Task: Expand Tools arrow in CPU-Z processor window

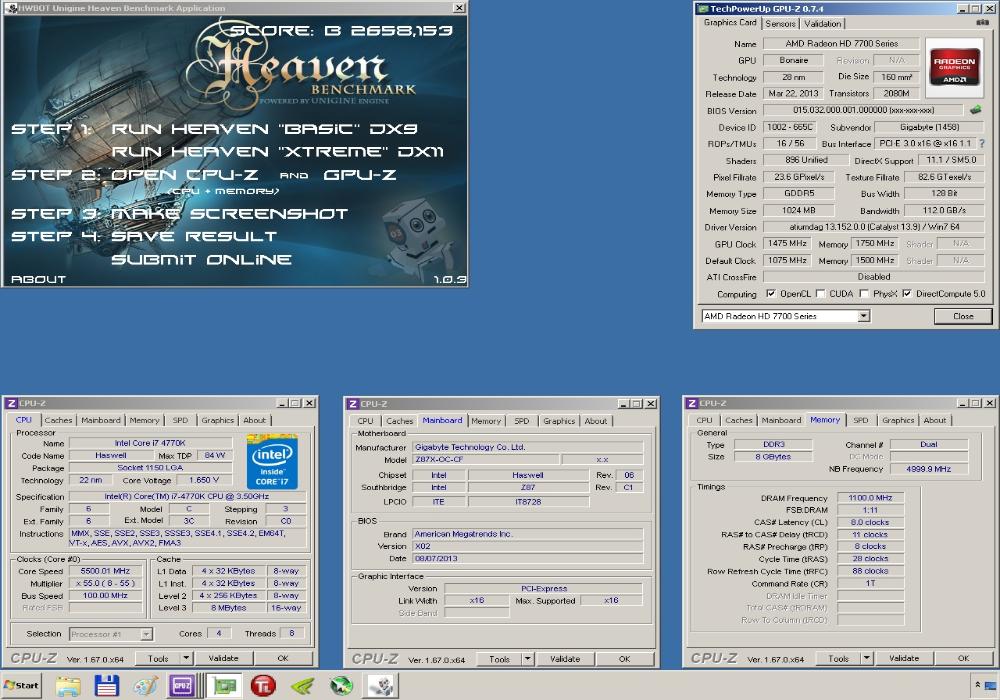Action: point(186,658)
